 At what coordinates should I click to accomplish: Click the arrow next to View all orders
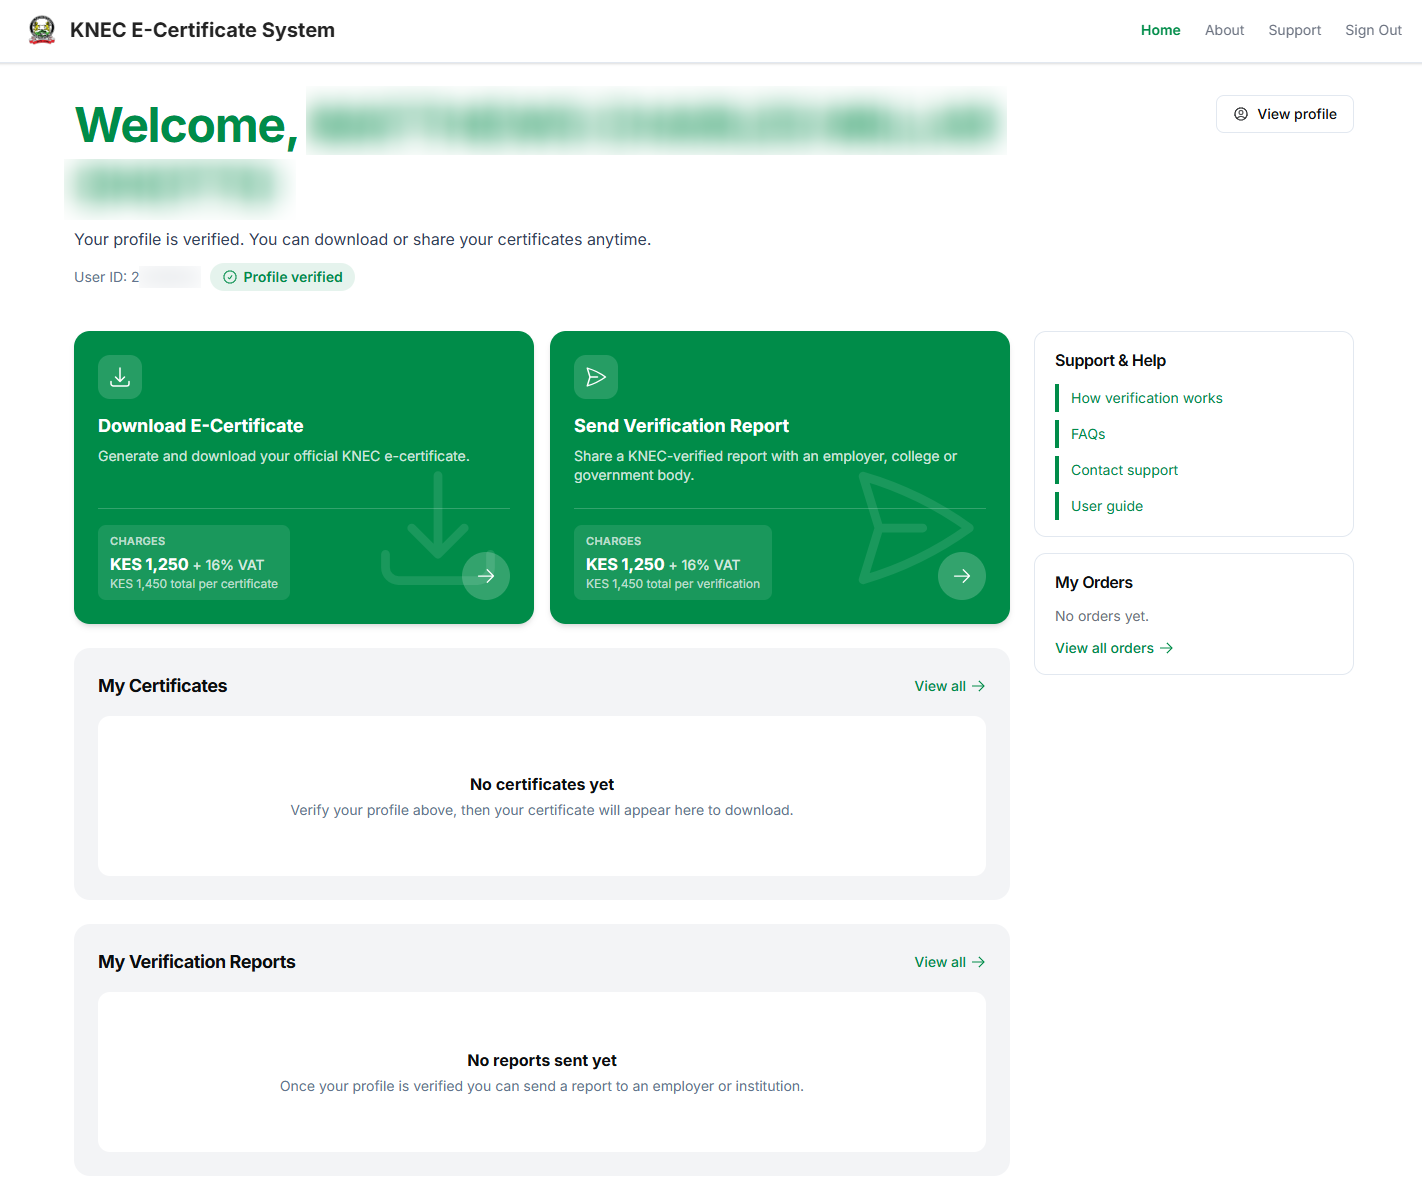click(x=1166, y=648)
